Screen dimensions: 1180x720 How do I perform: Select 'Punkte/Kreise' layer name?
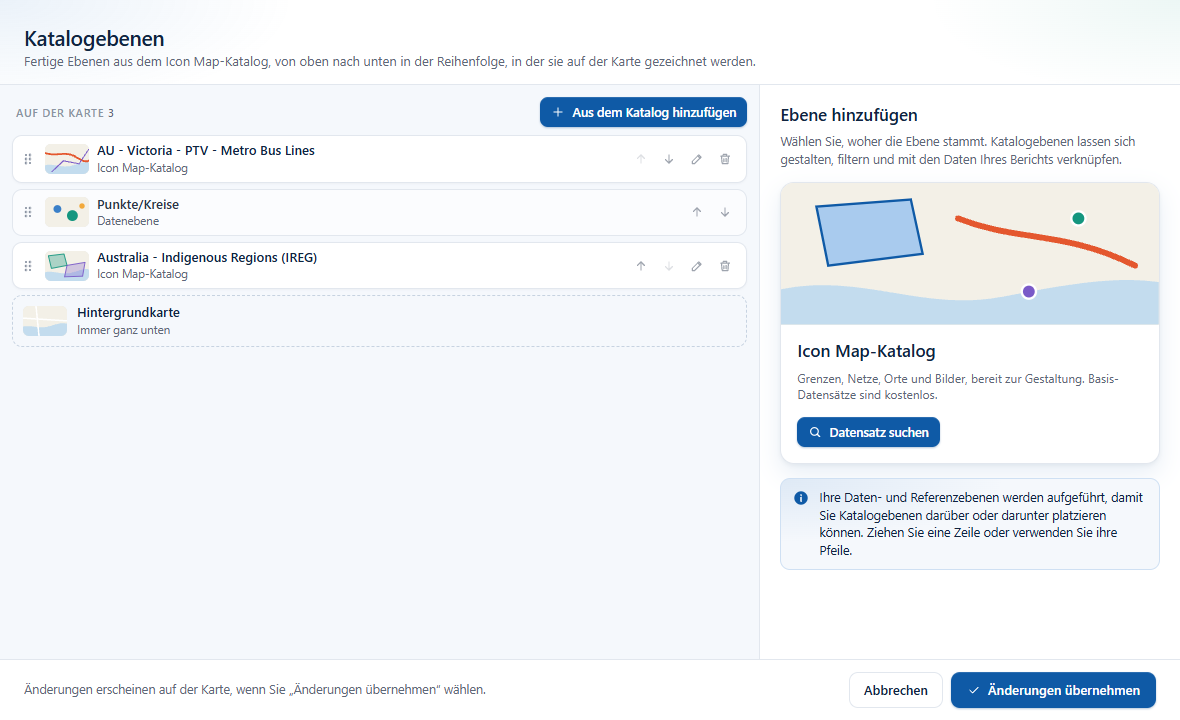pos(138,205)
